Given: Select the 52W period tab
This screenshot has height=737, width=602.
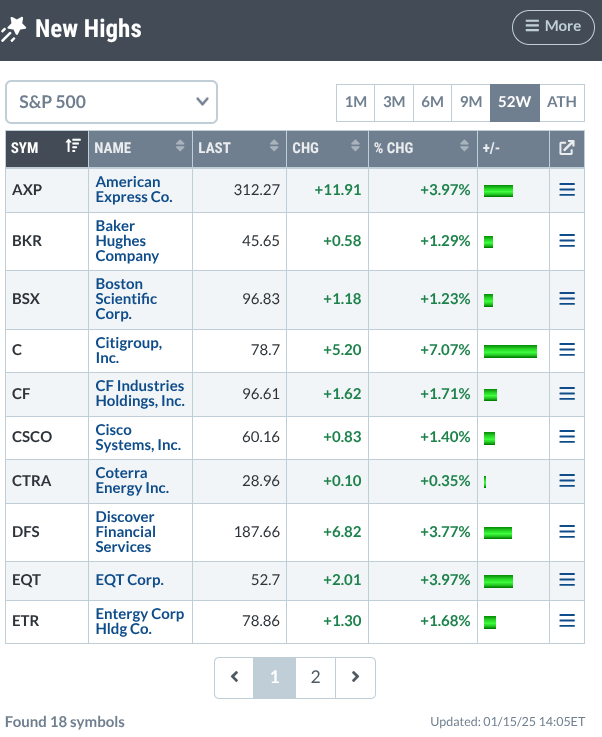Looking at the screenshot, I should [515, 102].
